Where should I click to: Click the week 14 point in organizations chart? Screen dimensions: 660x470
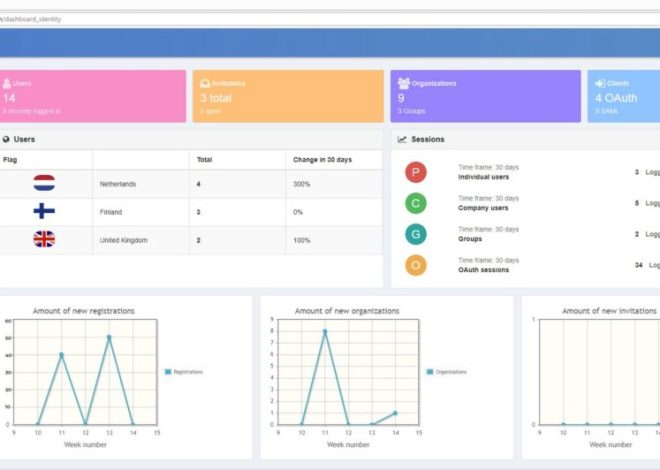coord(395,413)
